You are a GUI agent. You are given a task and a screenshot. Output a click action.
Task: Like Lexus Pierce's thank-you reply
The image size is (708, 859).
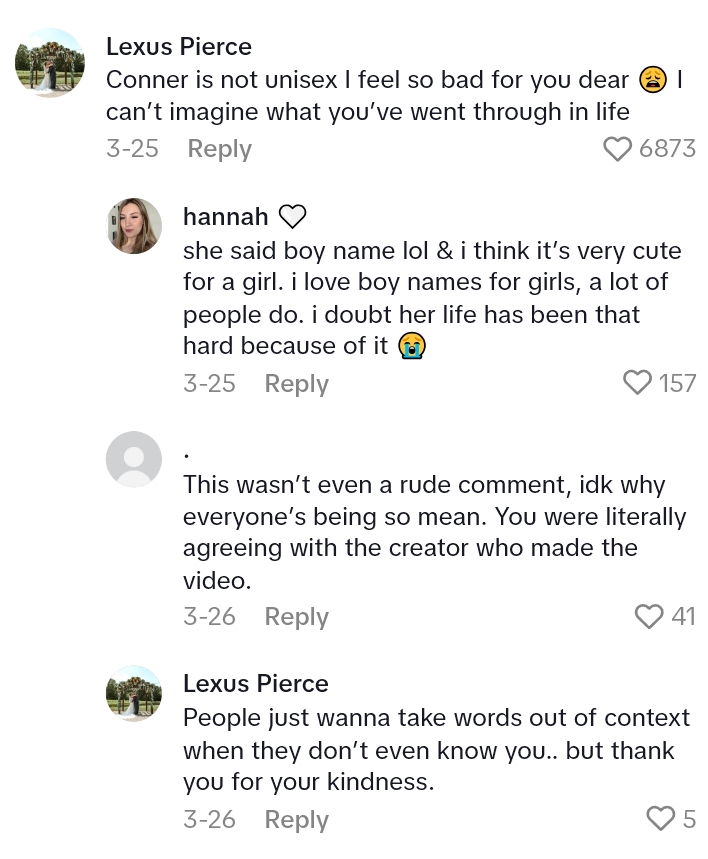pyautogui.click(x=661, y=819)
